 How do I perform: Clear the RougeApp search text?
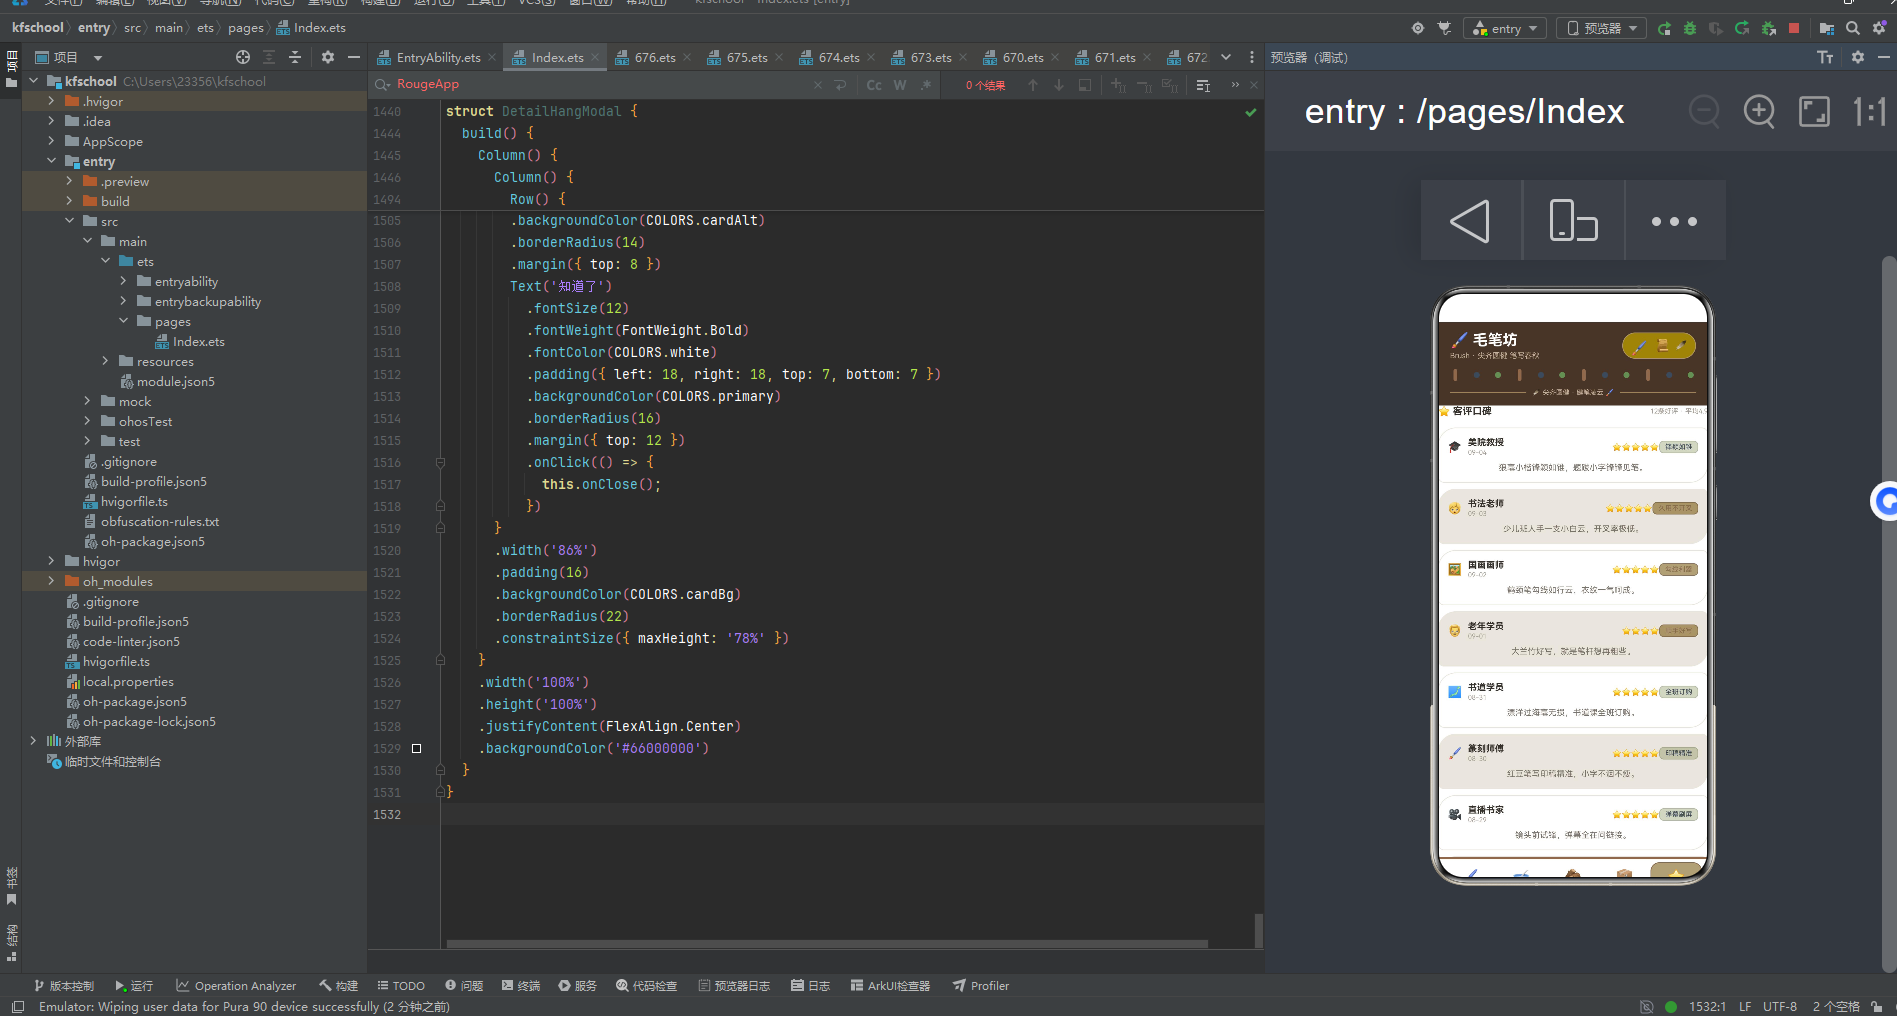pyautogui.click(x=818, y=85)
